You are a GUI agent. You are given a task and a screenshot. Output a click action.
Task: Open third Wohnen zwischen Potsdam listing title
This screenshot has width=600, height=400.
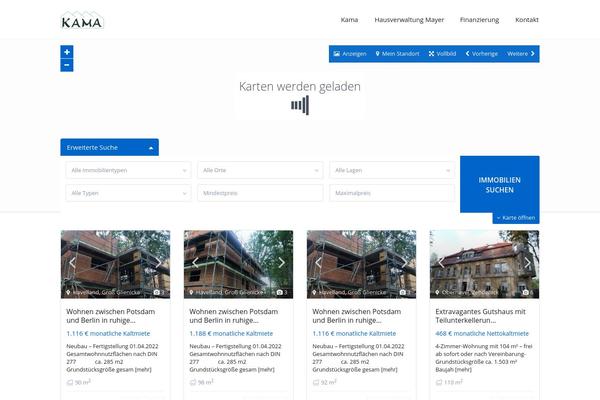click(x=357, y=316)
